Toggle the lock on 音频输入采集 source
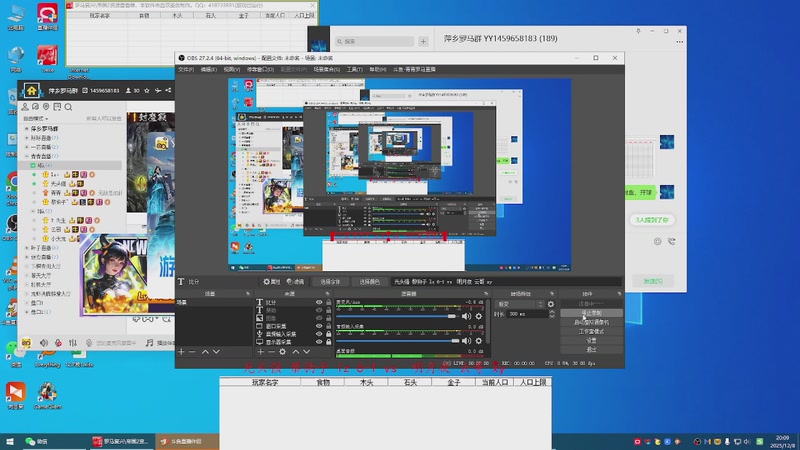 pyautogui.click(x=329, y=334)
